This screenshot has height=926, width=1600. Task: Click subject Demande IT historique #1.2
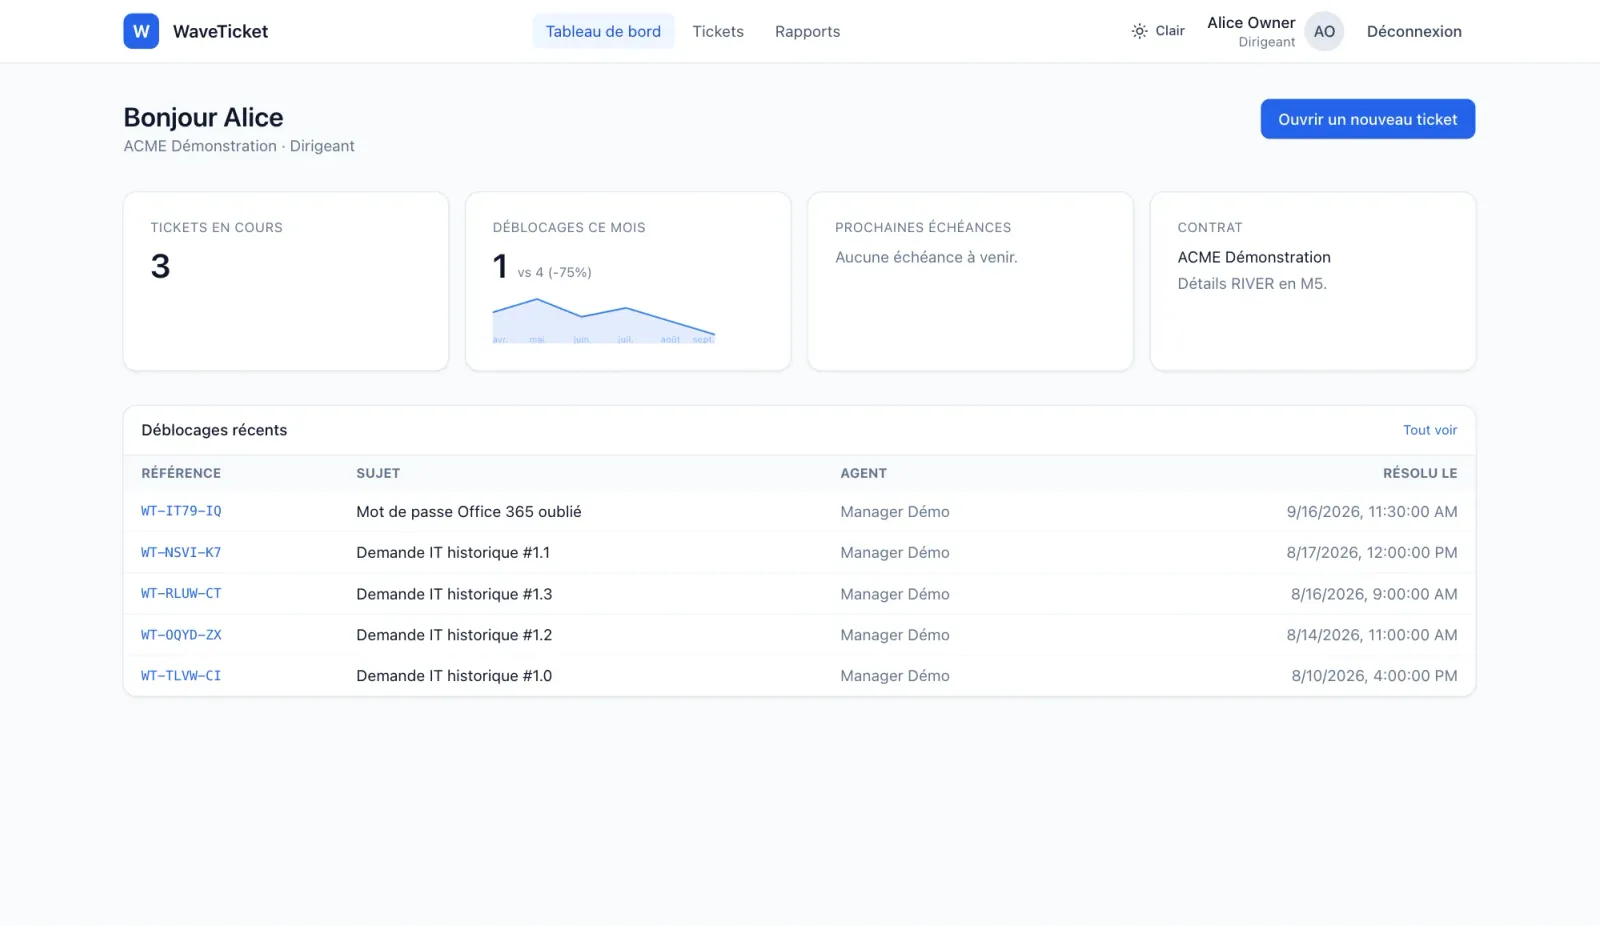coord(454,635)
